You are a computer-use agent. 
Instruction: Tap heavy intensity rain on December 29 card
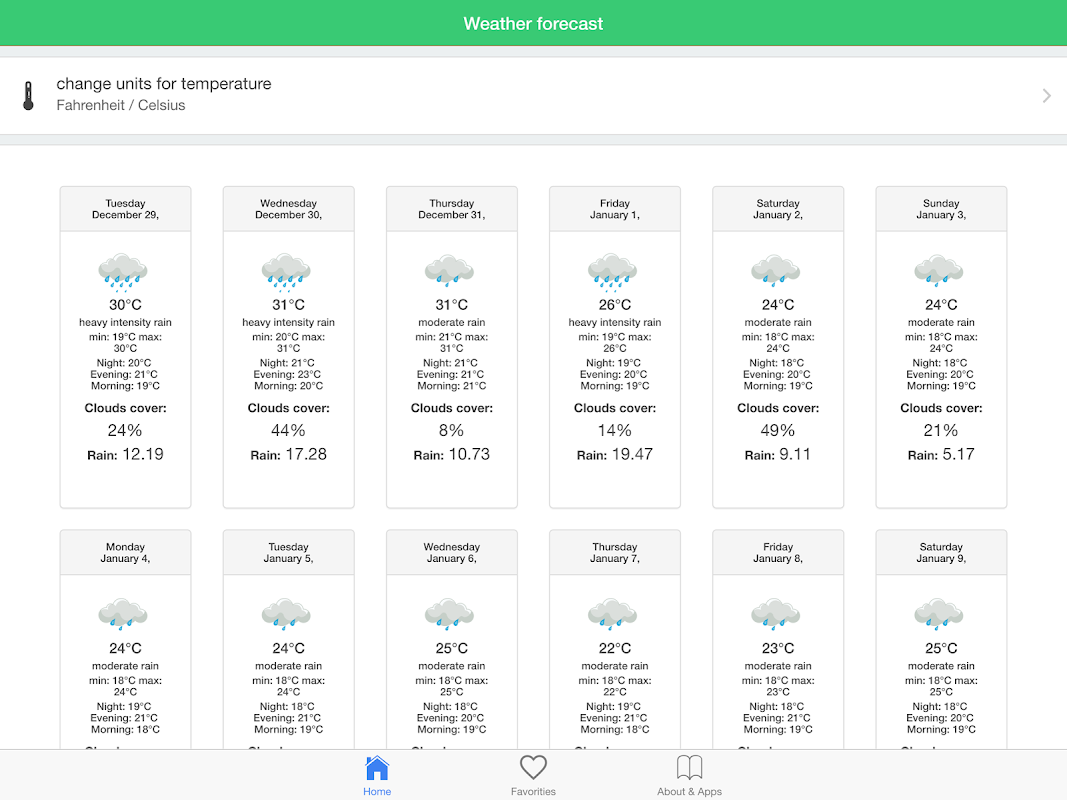(125, 322)
